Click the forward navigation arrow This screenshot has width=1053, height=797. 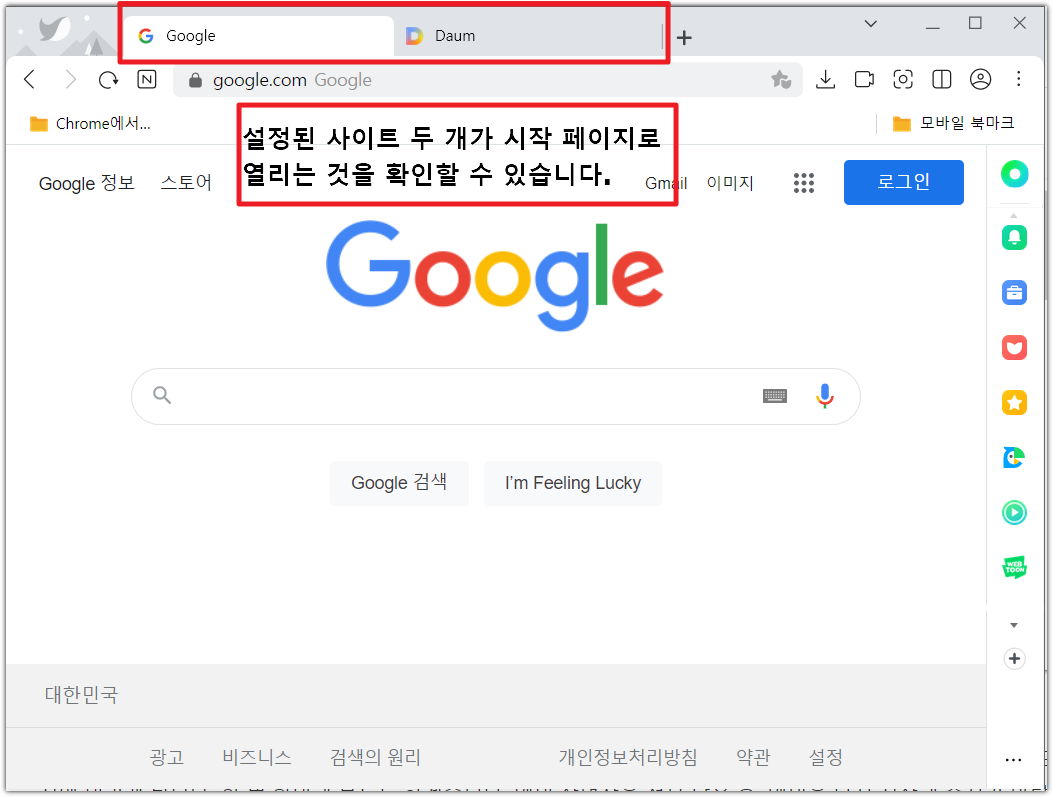click(70, 79)
